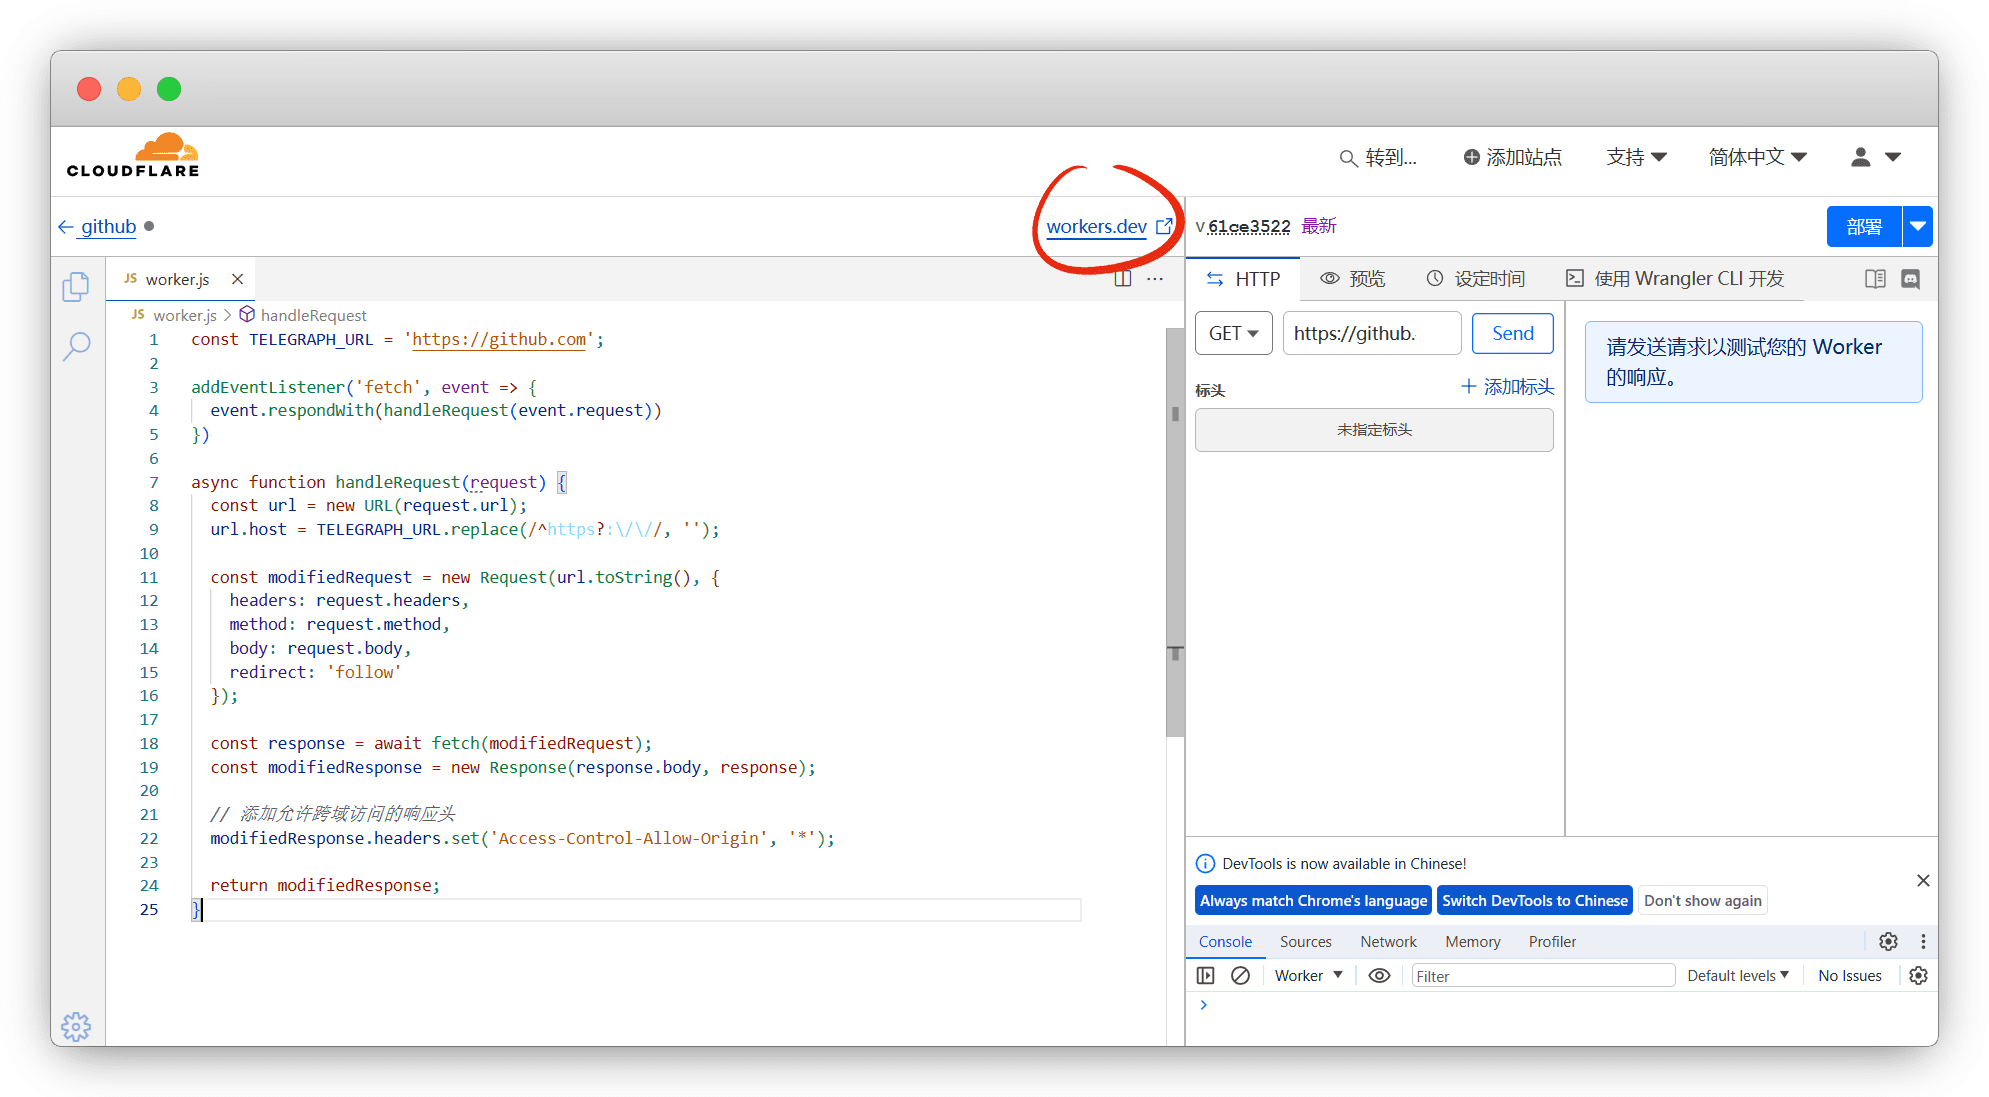Viewport: 1989px width, 1097px height.
Task: Select the Profiler tab in DevTools
Action: point(1552,942)
